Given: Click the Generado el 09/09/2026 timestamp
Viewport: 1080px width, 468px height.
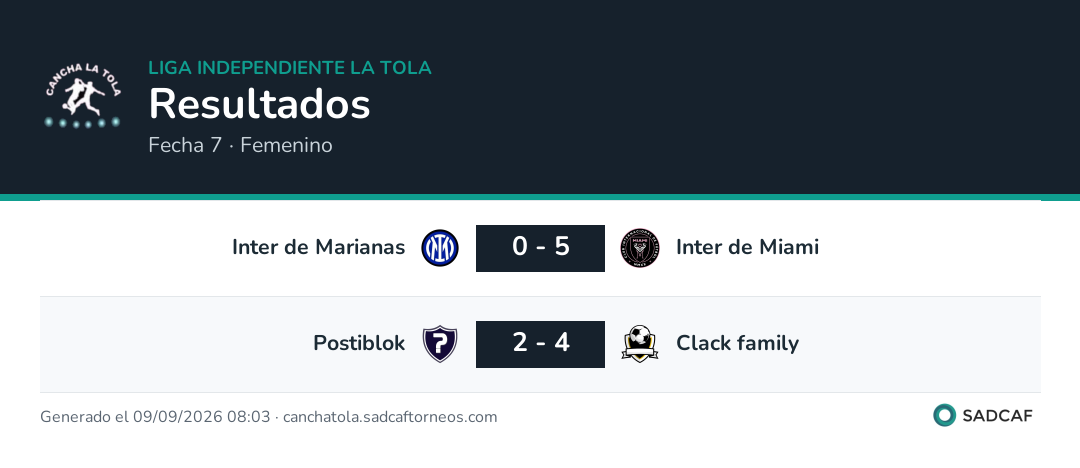Looking at the screenshot, I should pyautogui.click(x=155, y=417).
